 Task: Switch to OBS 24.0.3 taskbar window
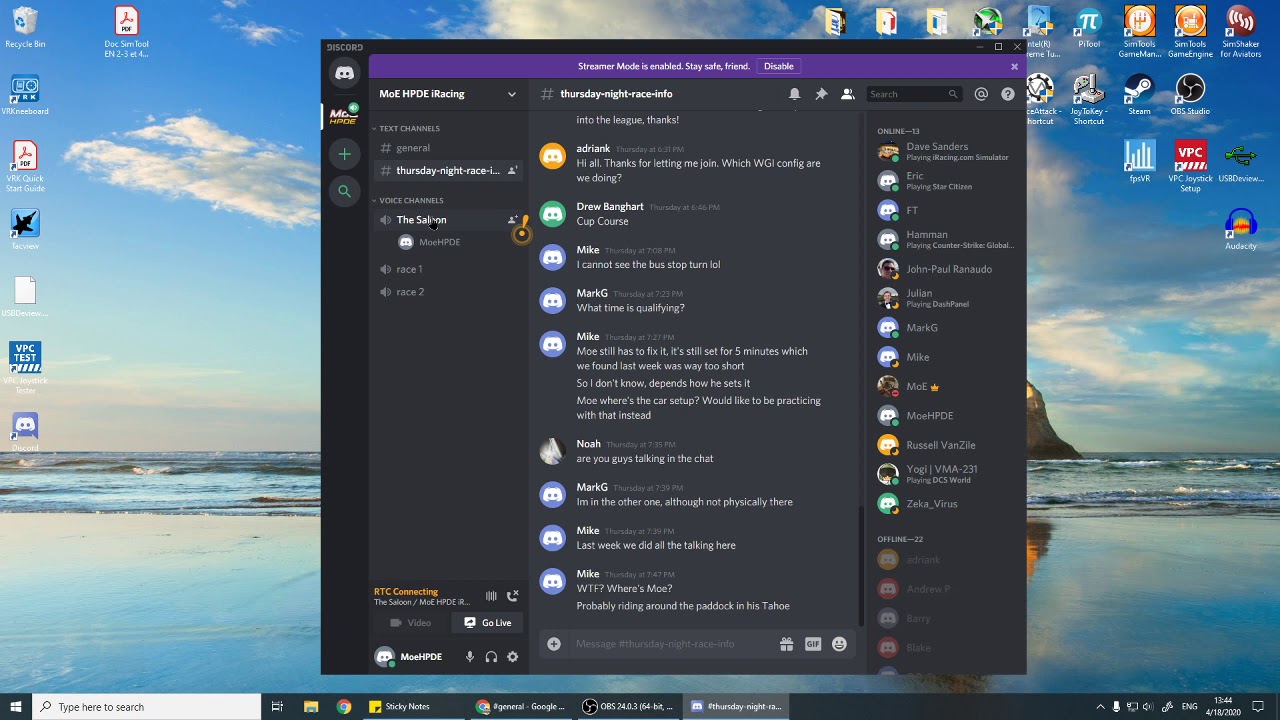(x=629, y=707)
